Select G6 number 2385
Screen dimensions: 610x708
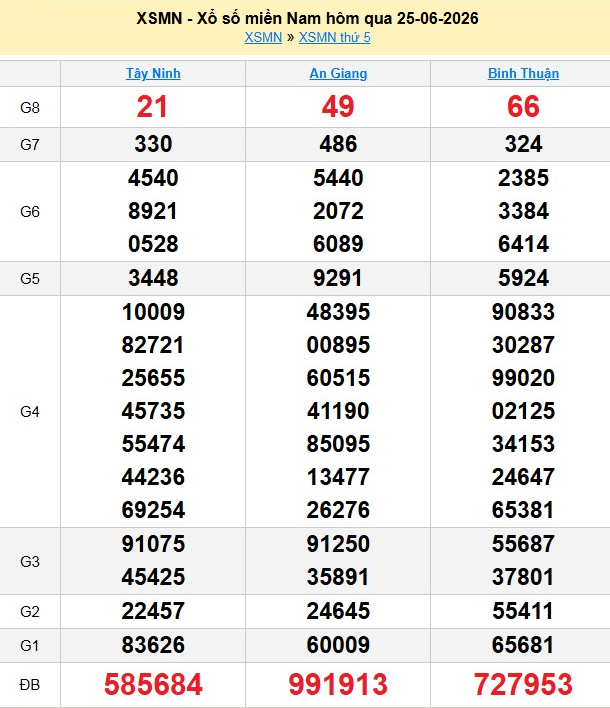click(523, 178)
